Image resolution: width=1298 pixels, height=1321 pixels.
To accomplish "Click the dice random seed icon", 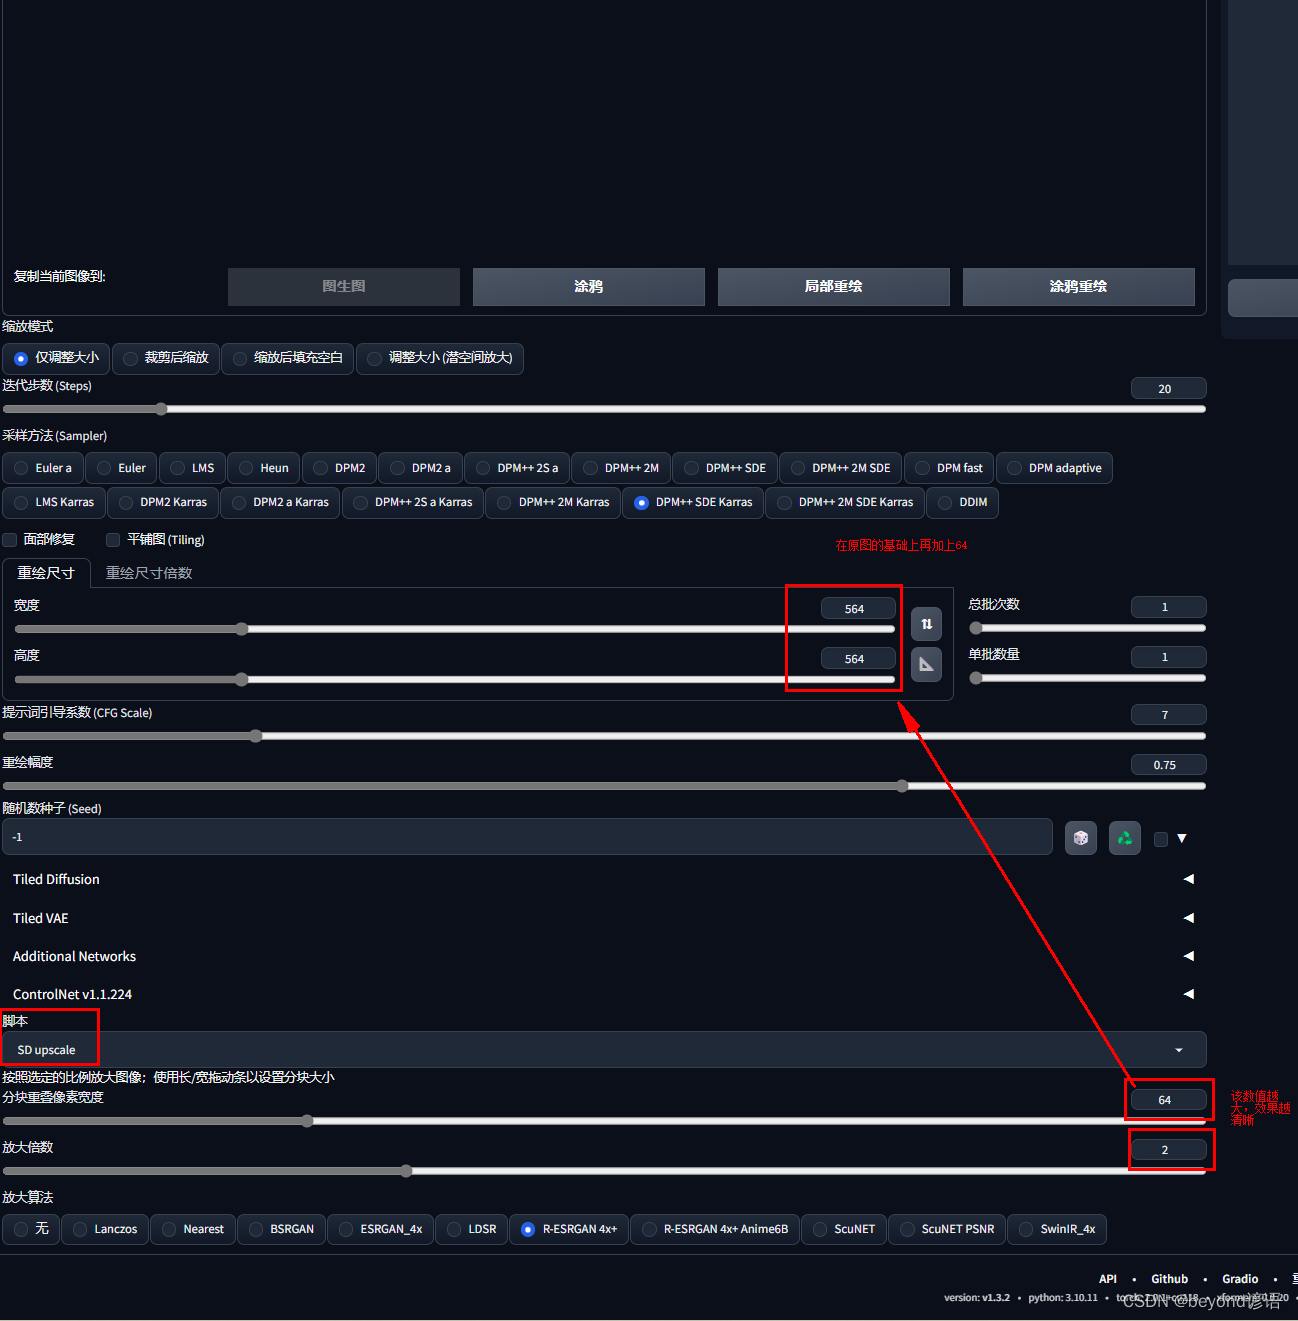I will [1081, 838].
